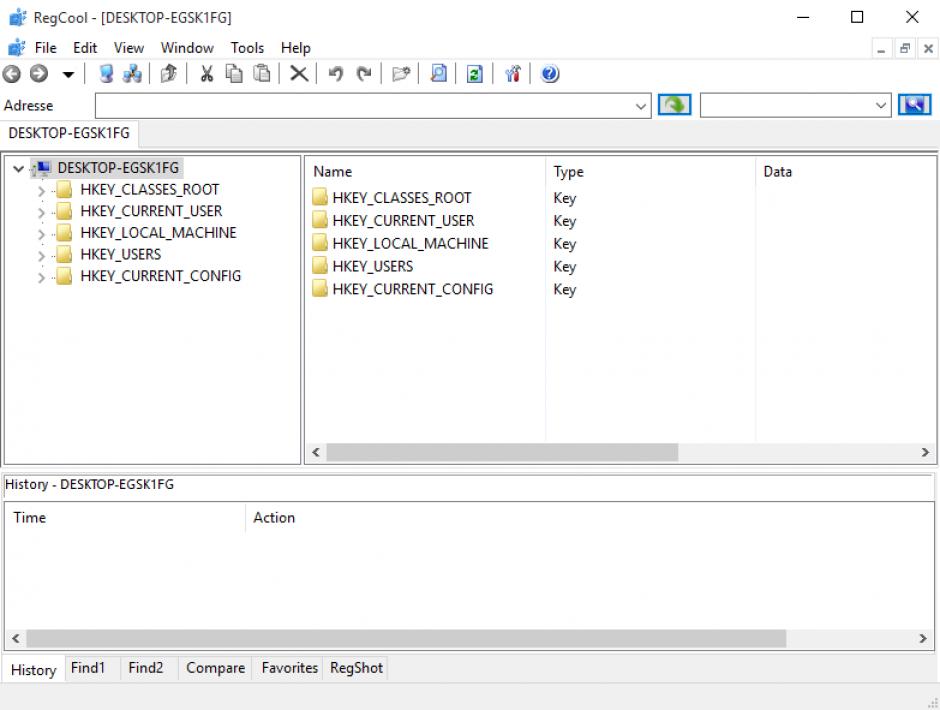
Task: Expand HKEY_CURRENT_USER in the tree
Action: (41, 212)
